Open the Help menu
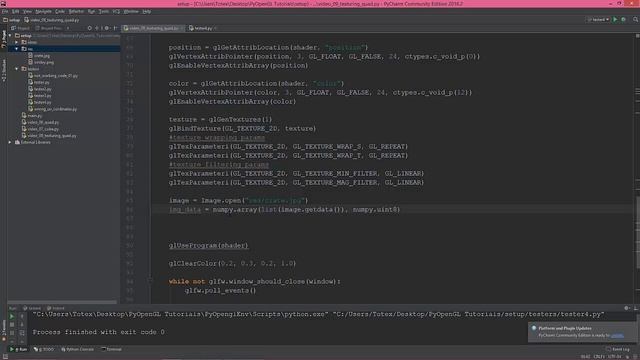Screen dimensions: 640x360 pos(147,11)
